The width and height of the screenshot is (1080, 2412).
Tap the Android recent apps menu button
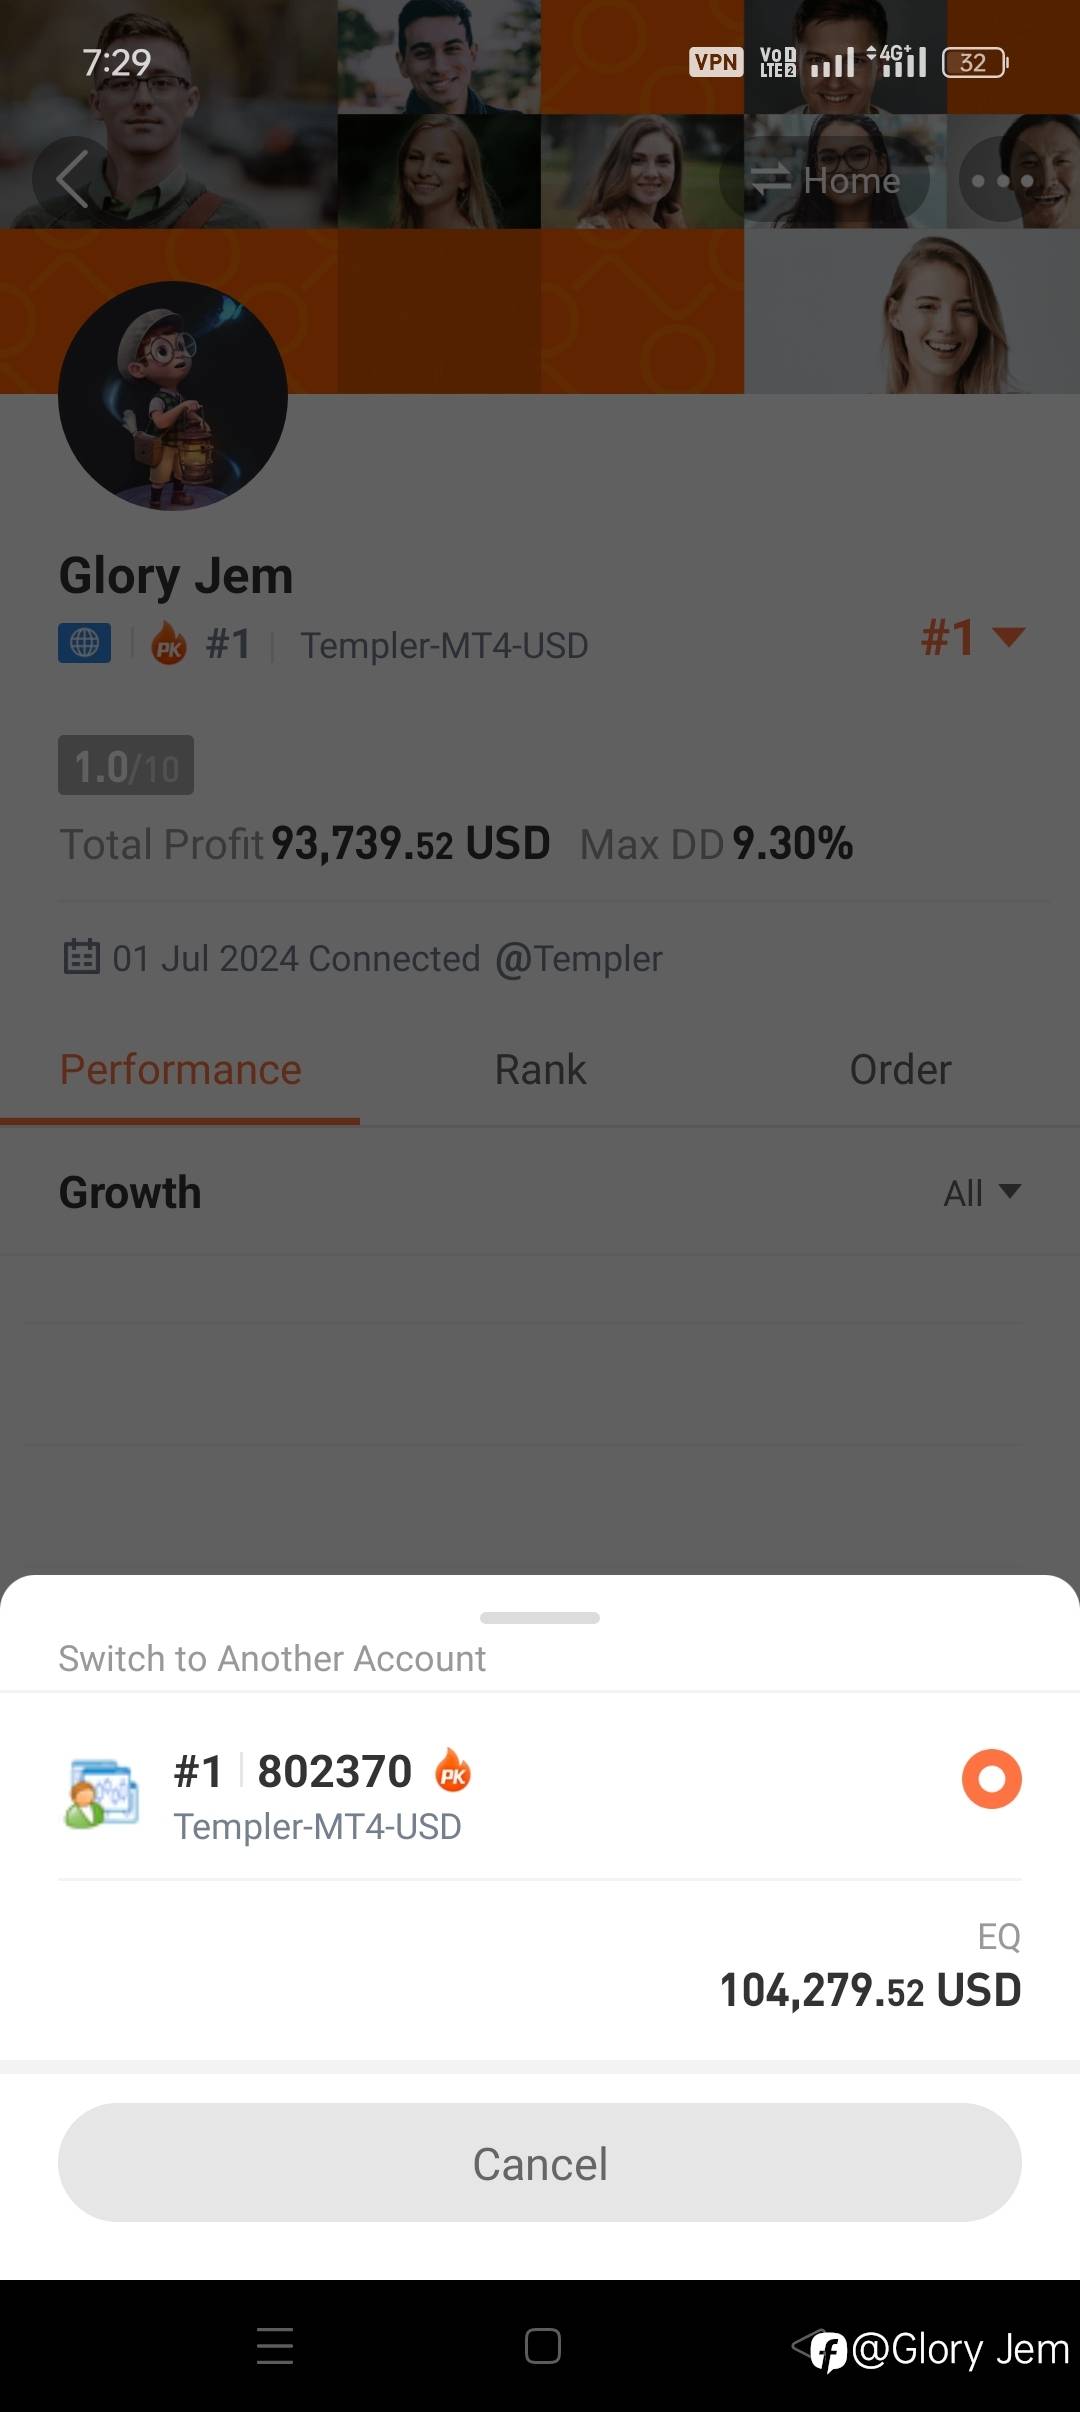pos(275,2346)
